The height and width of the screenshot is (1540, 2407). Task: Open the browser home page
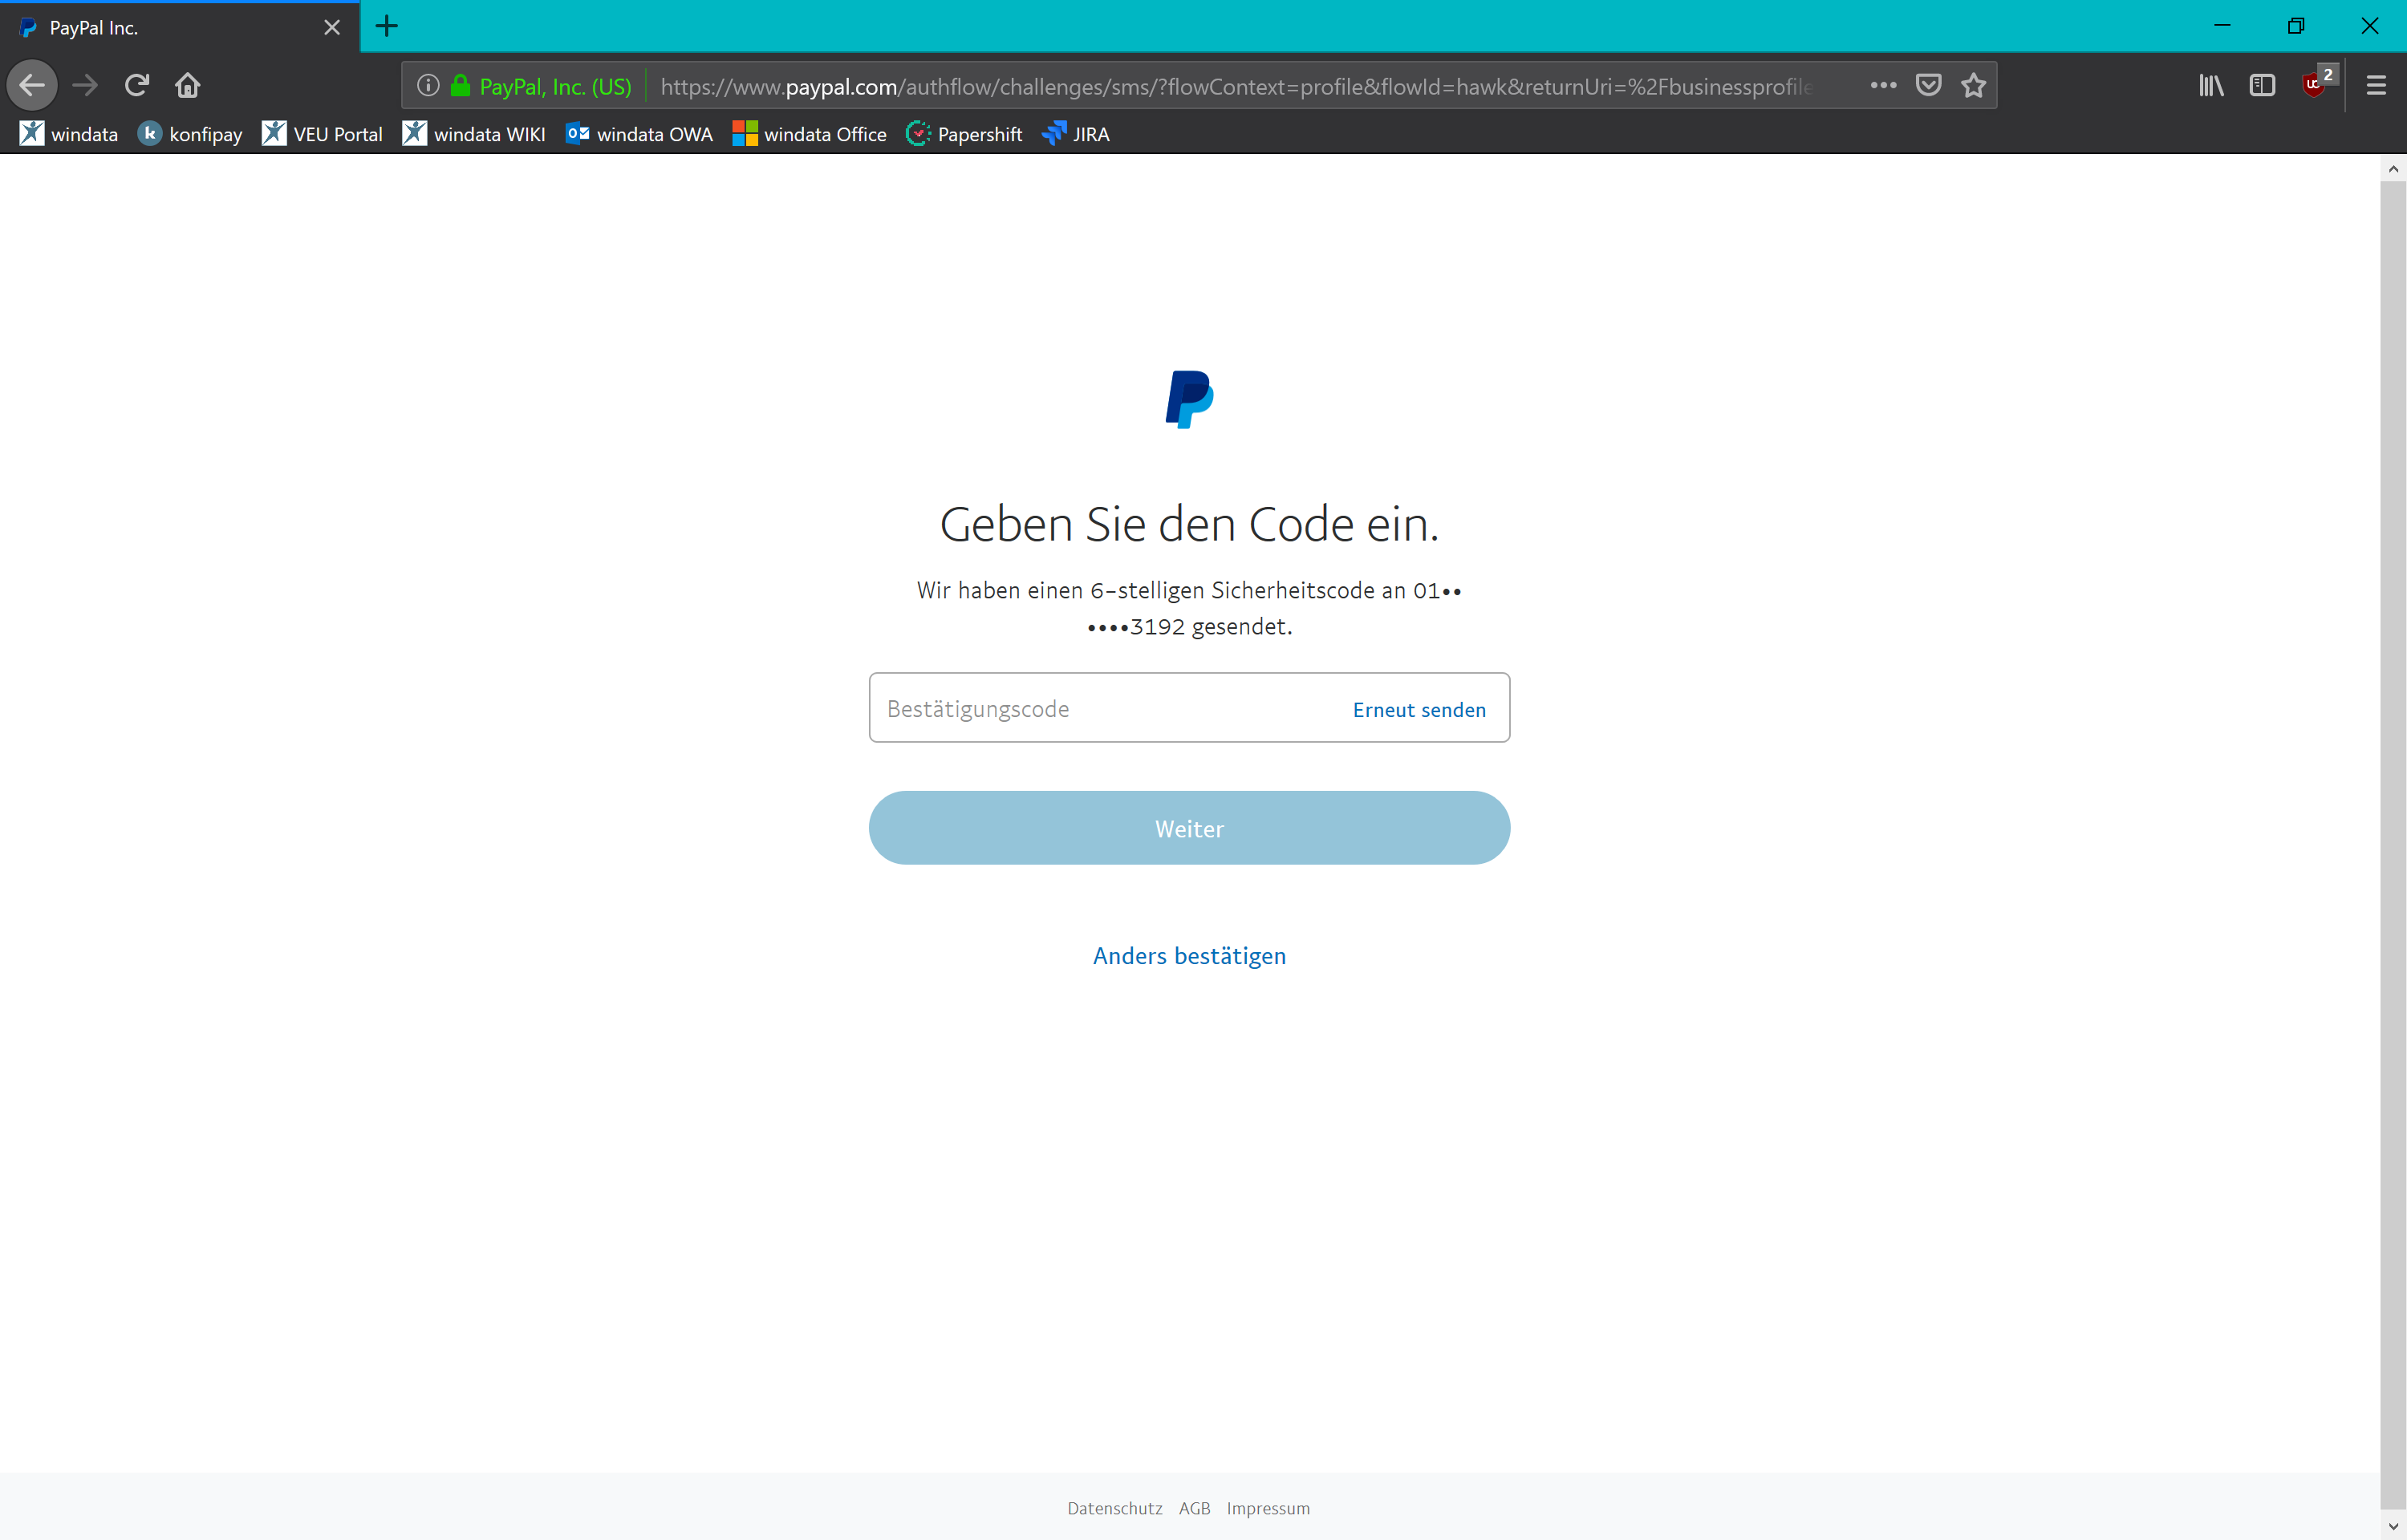click(x=188, y=85)
